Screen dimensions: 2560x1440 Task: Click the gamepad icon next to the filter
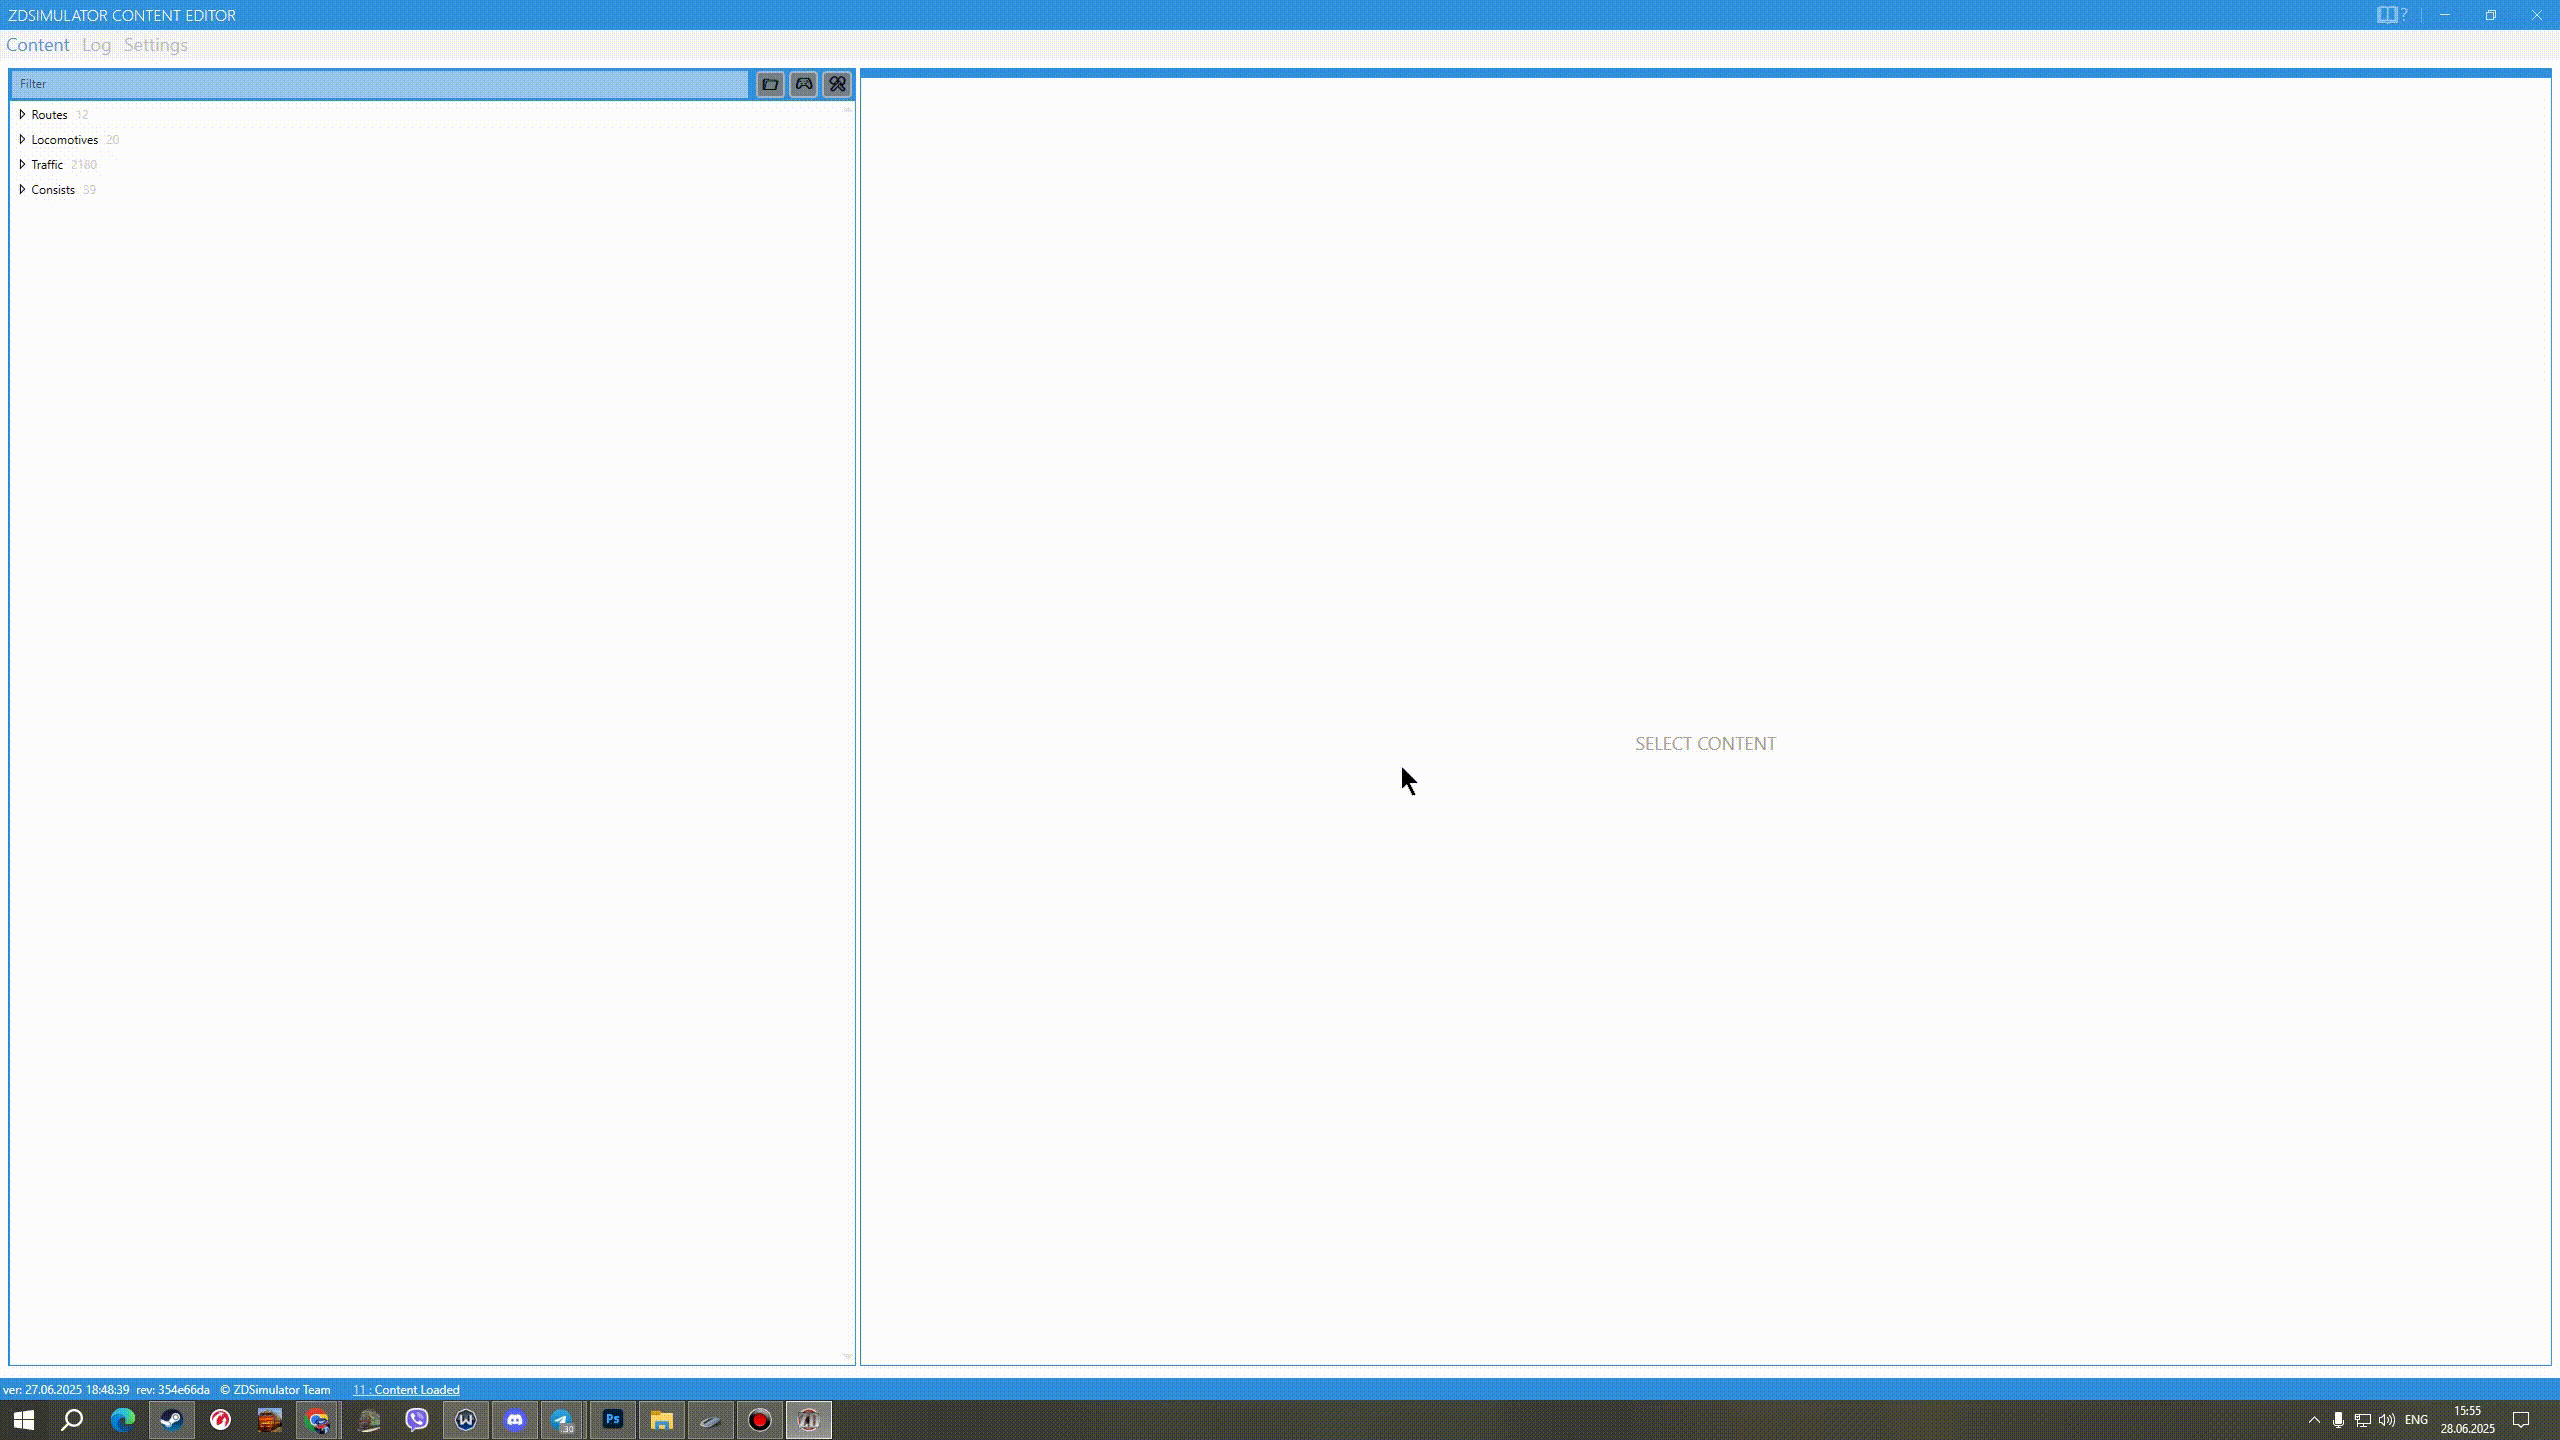[803, 84]
